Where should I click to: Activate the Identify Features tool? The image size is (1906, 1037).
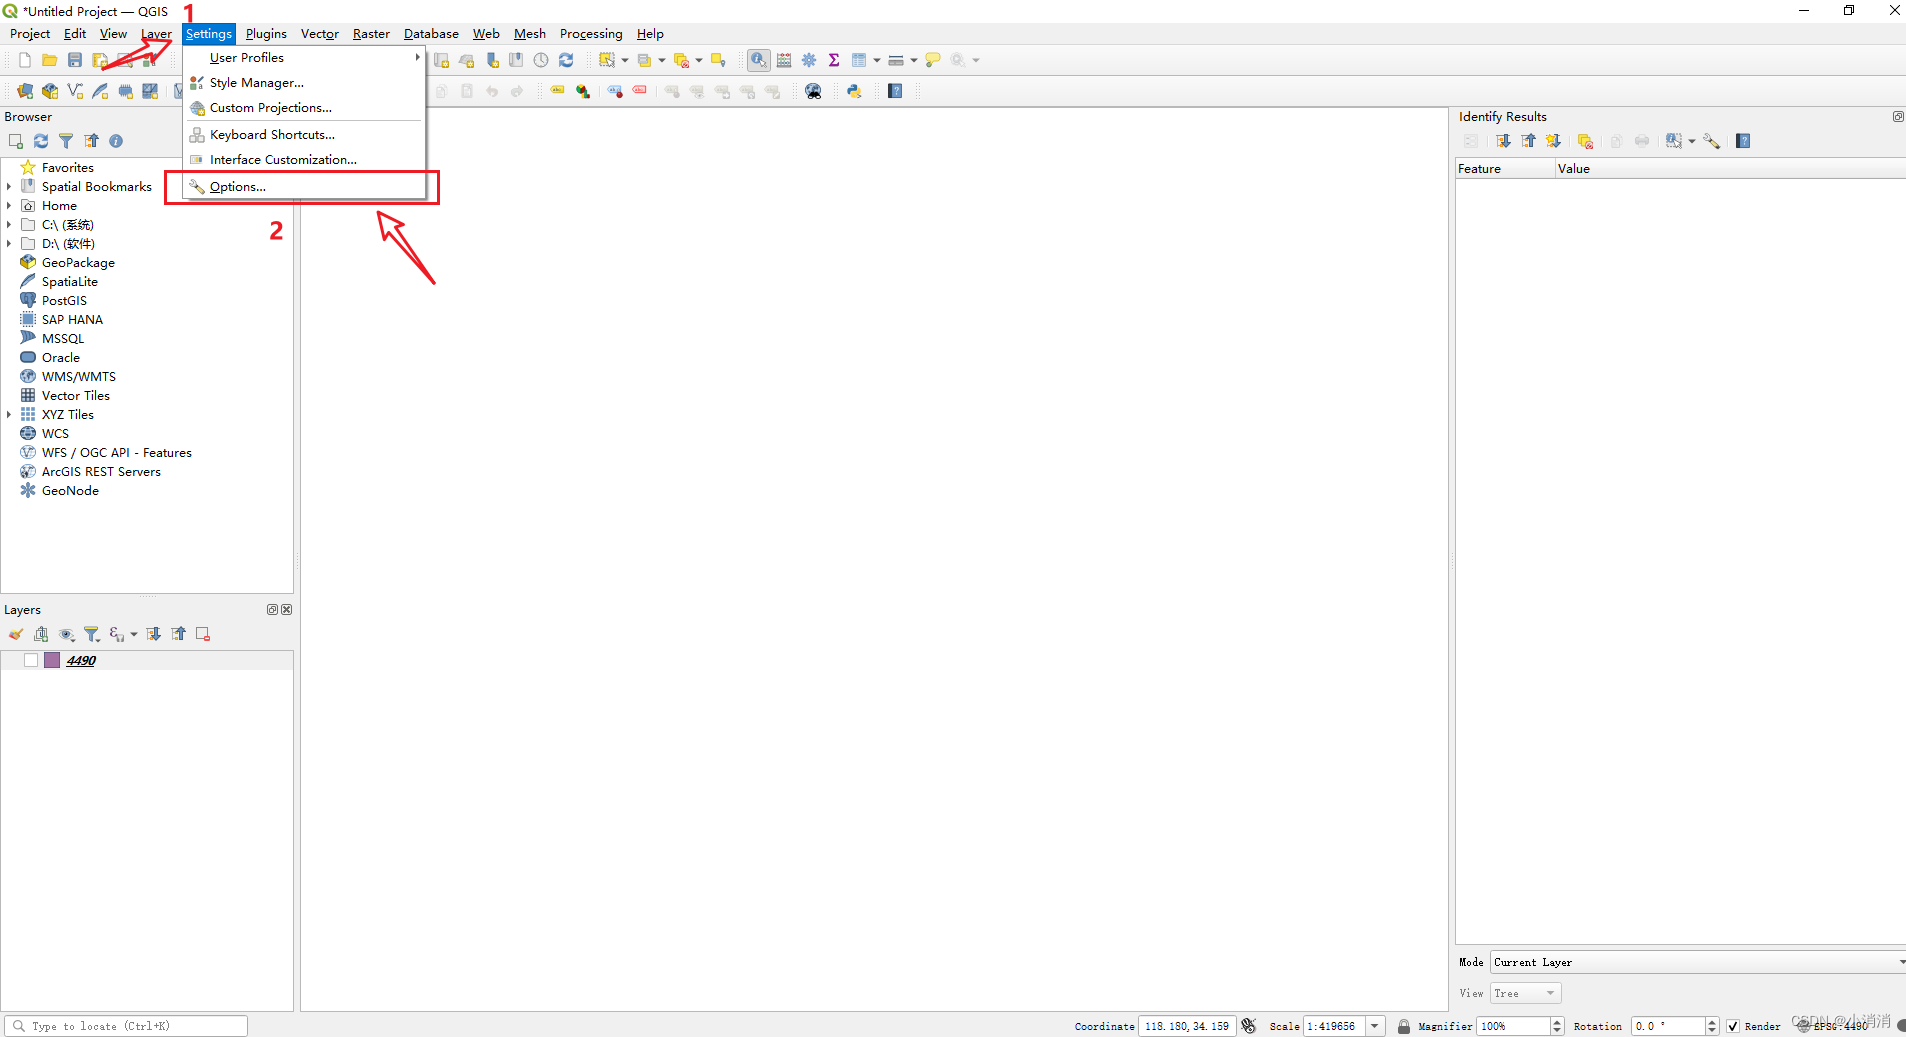(x=759, y=60)
